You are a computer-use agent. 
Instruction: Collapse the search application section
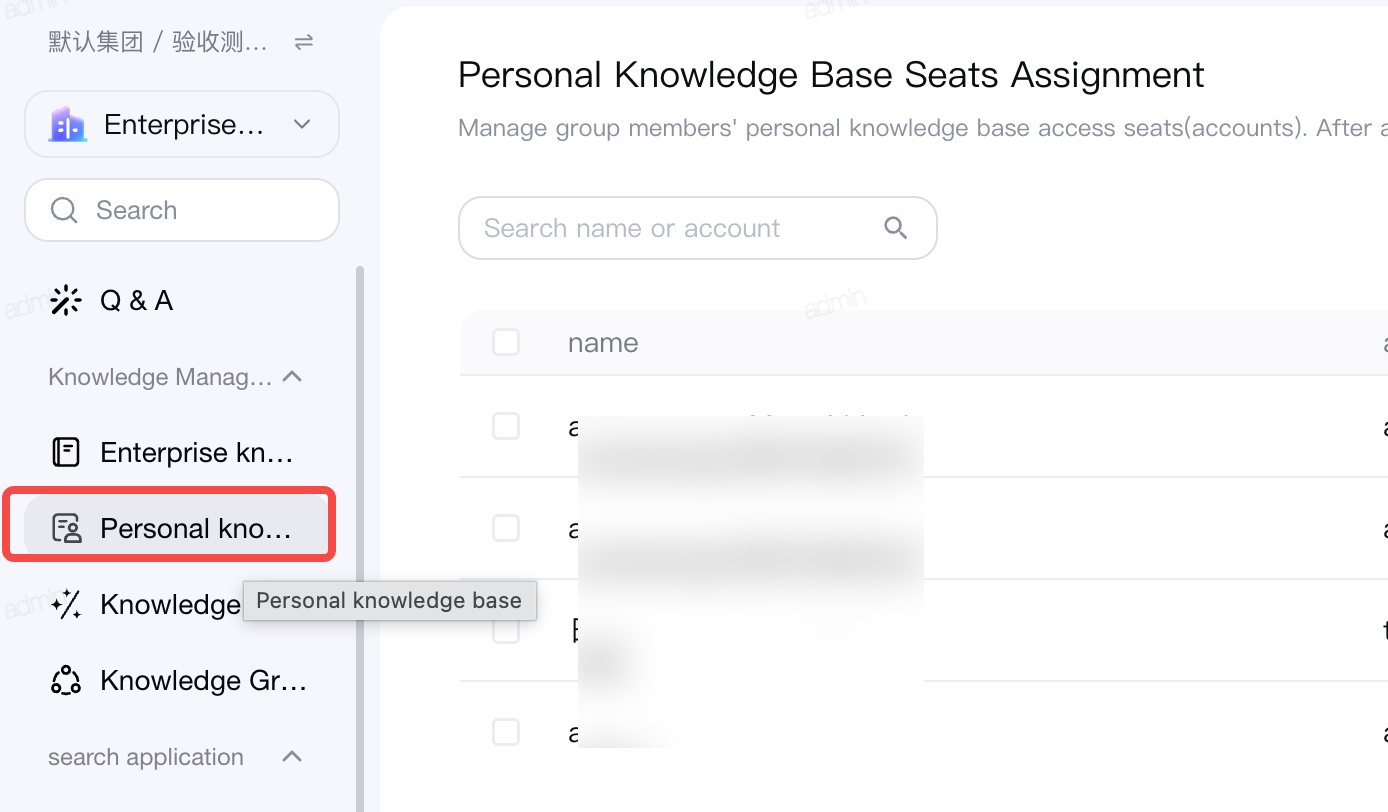coord(292,756)
